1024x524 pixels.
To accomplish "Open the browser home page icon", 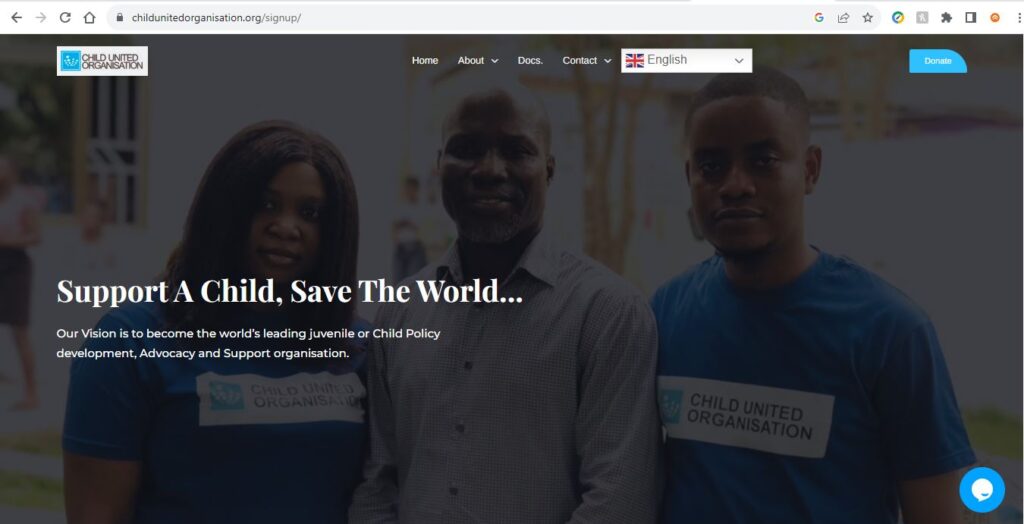I will [x=89, y=18].
